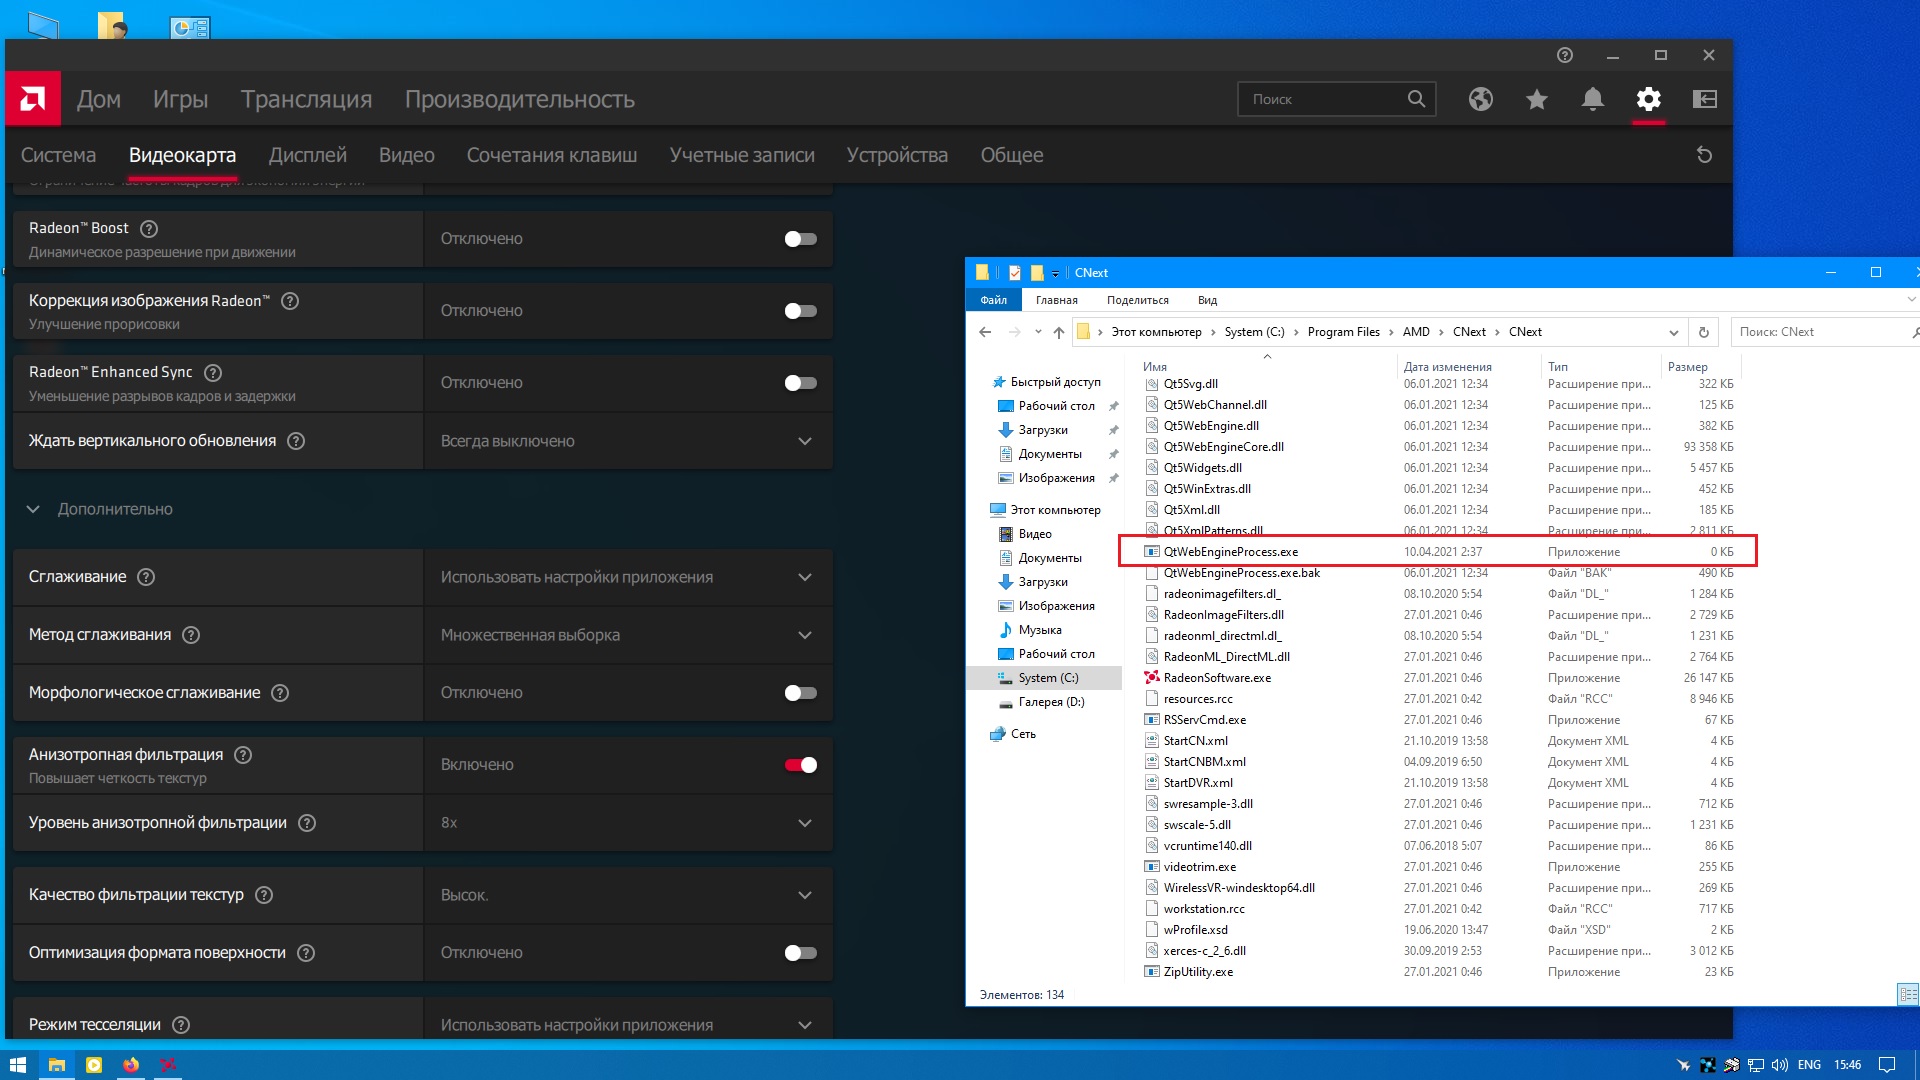
Task: Go up one folder in Explorer
Action: pos(1058,332)
